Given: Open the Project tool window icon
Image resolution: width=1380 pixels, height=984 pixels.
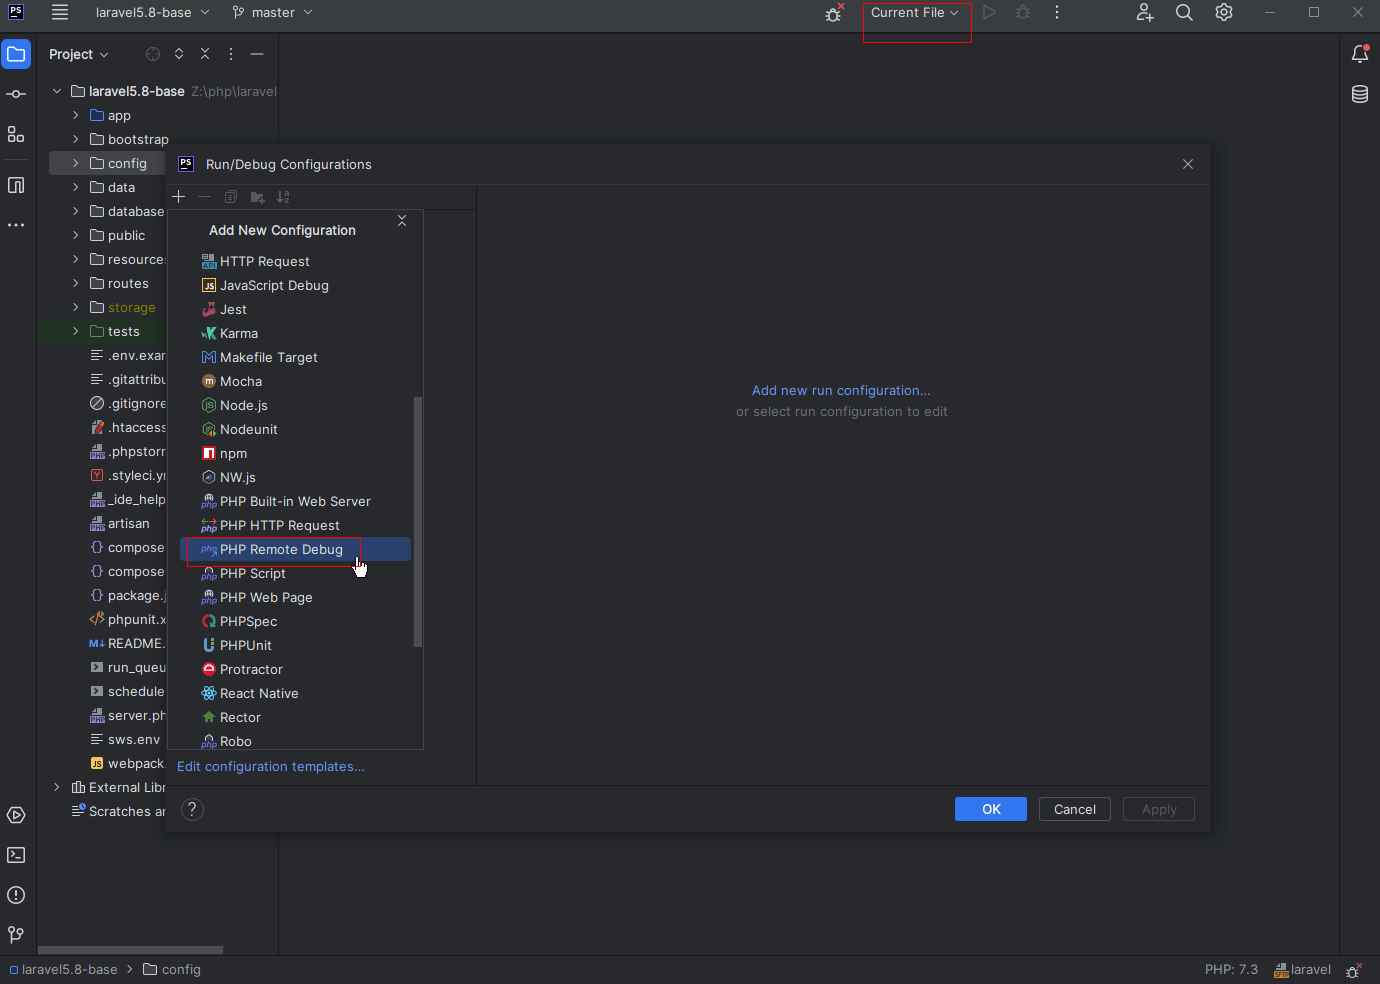Looking at the screenshot, I should pos(16,54).
